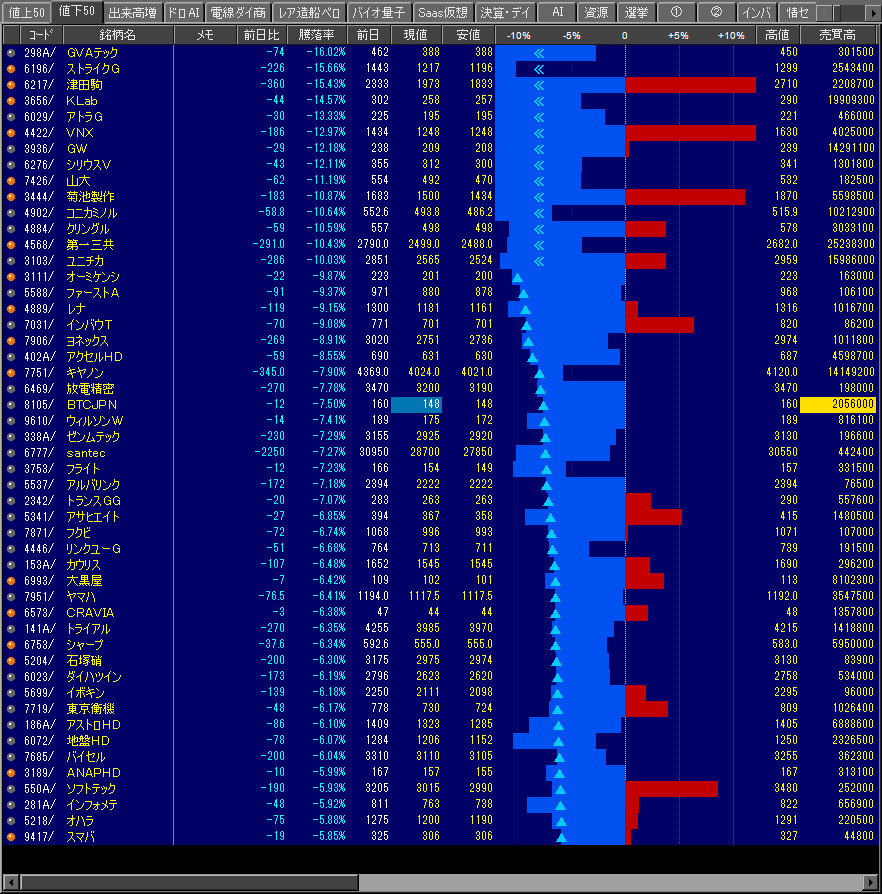Click the red bar in 菊池製作 row

pos(684,197)
